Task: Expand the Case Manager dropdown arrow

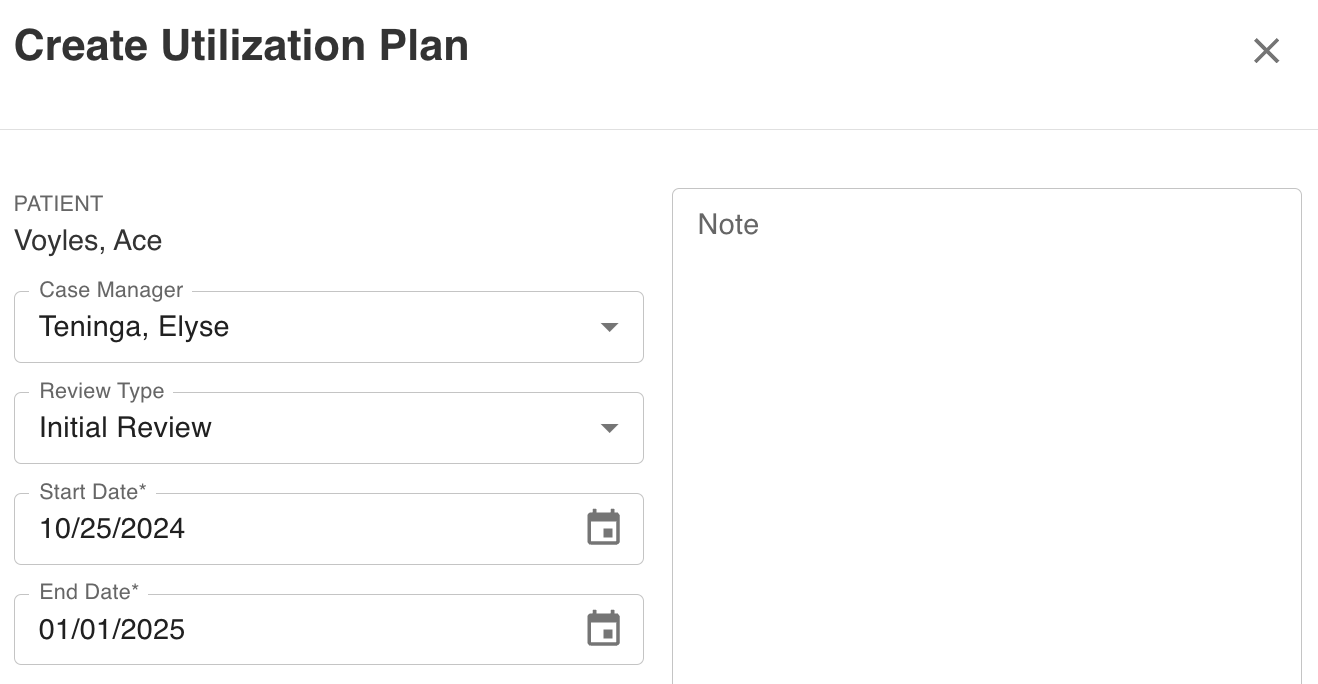Action: pyautogui.click(x=609, y=327)
